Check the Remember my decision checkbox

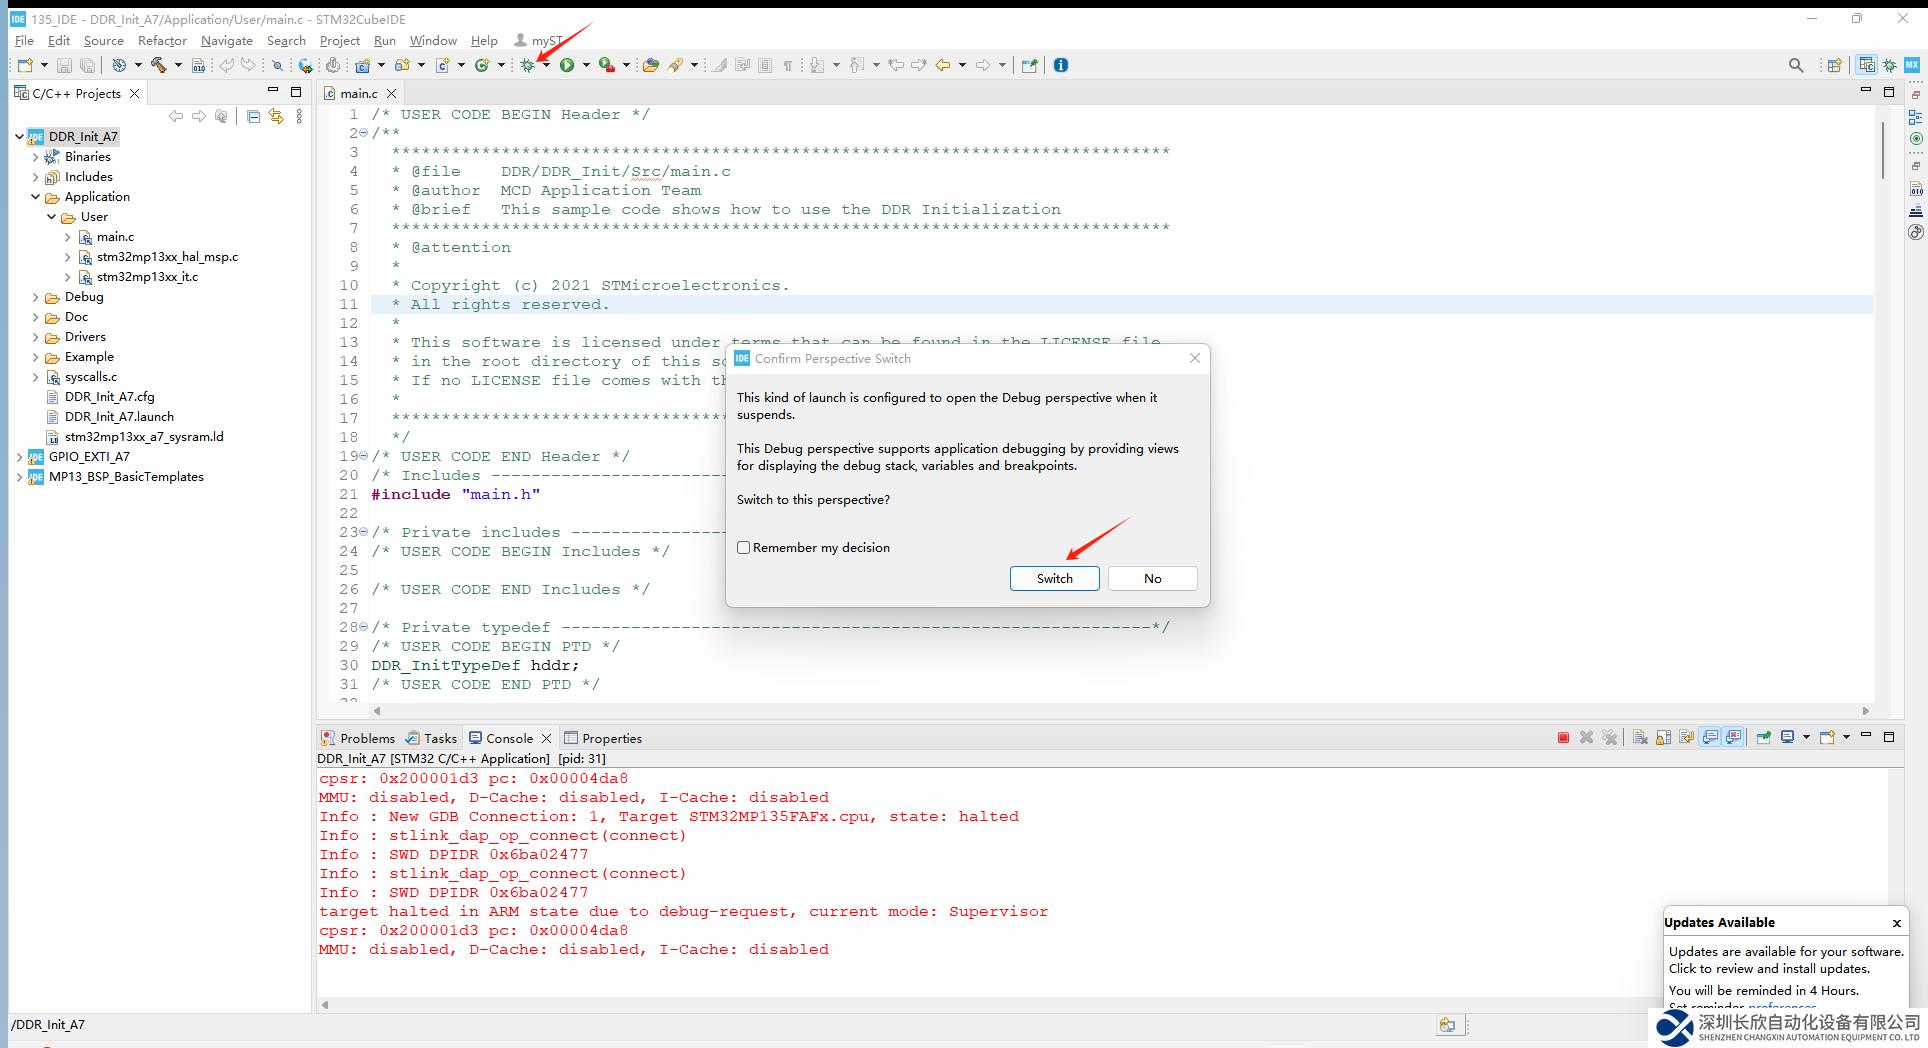[744, 548]
